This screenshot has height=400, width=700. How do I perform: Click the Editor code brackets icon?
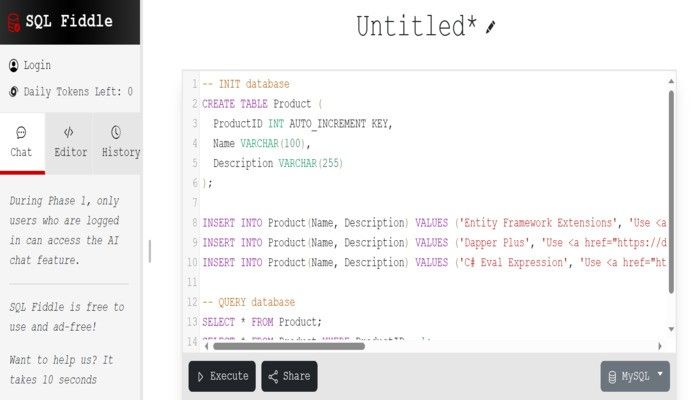pos(68,132)
